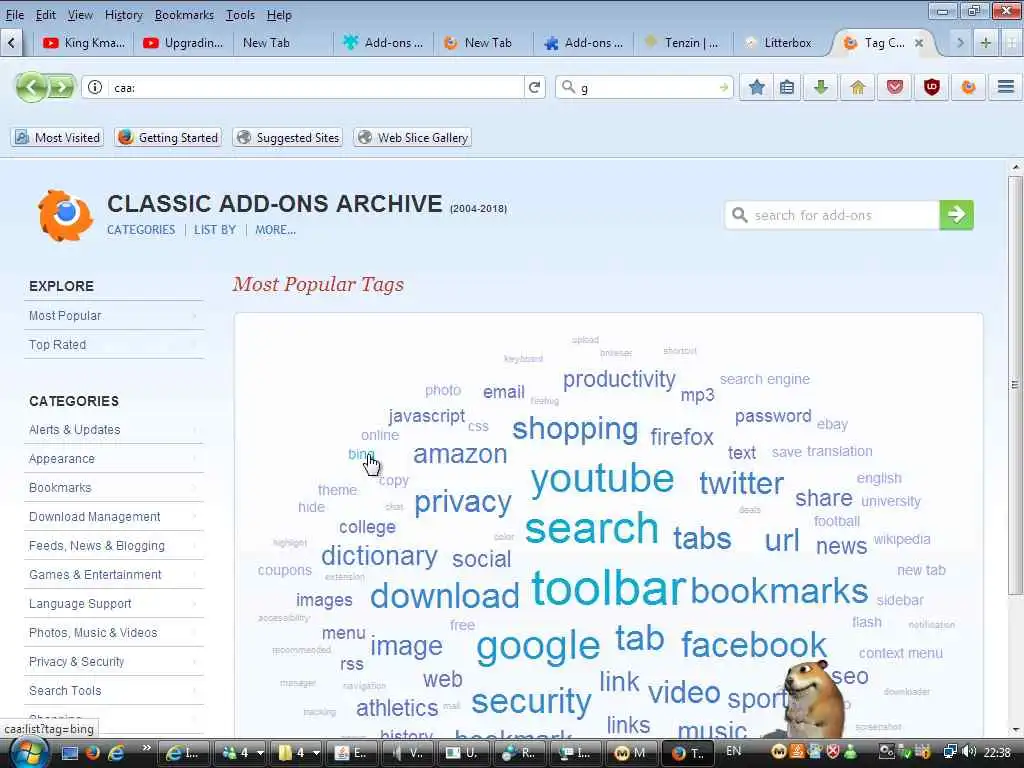Open the Appearance category
1024x768 pixels.
[114, 458]
